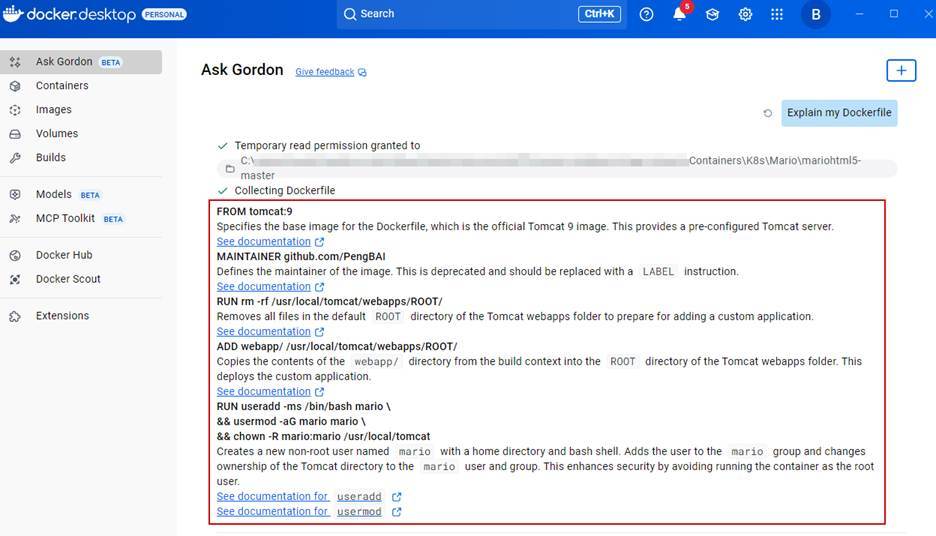Click the Ask Gordon sparkle icon
The height and width of the screenshot is (536, 936).
pyautogui.click(x=15, y=62)
